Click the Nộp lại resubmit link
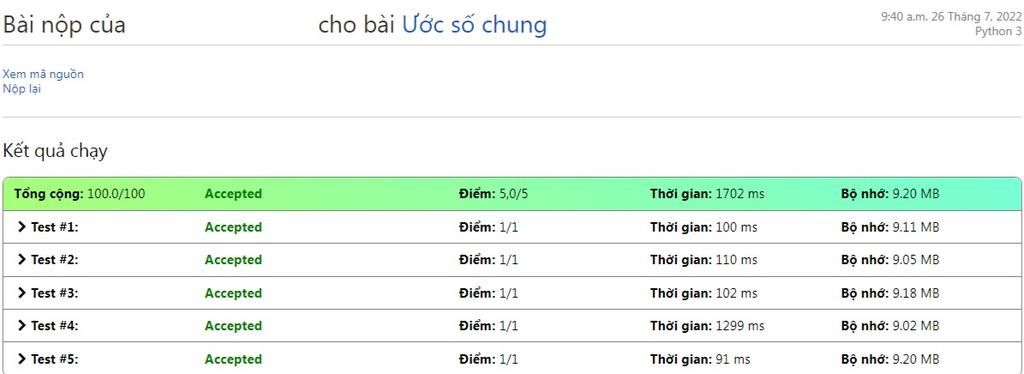1024x374 pixels. [x=22, y=89]
